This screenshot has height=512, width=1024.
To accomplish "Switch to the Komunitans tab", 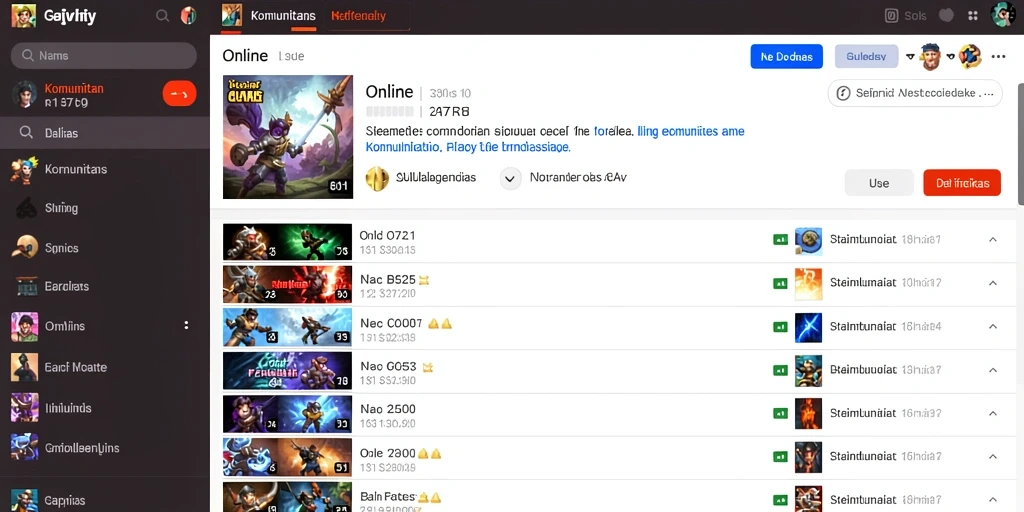I will [283, 16].
